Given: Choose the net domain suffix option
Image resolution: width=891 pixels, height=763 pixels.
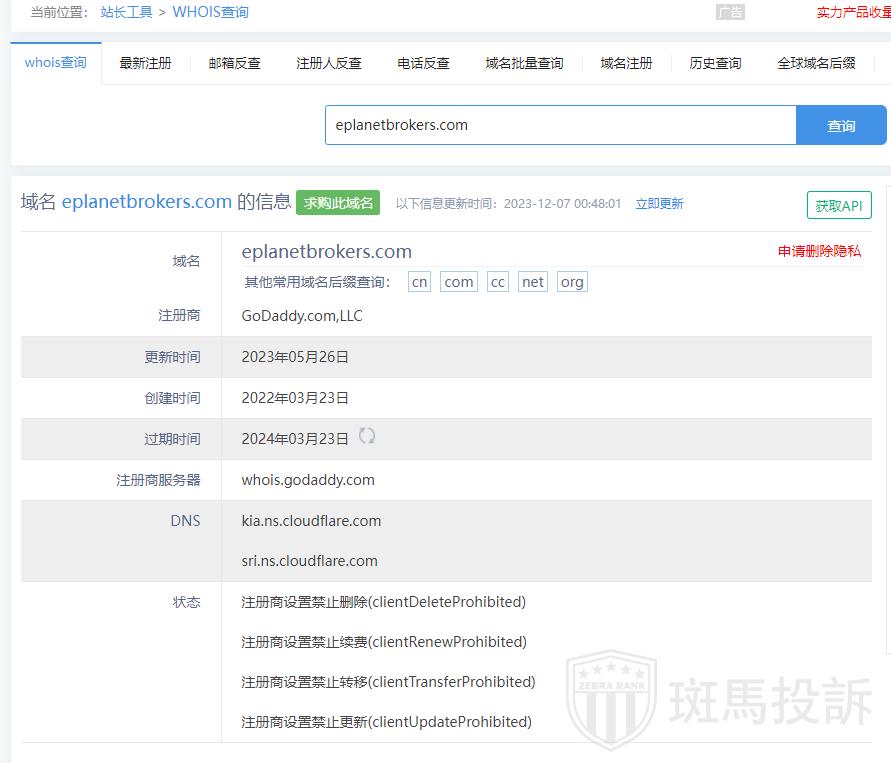Looking at the screenshot, I should click(x=533, y=282).
